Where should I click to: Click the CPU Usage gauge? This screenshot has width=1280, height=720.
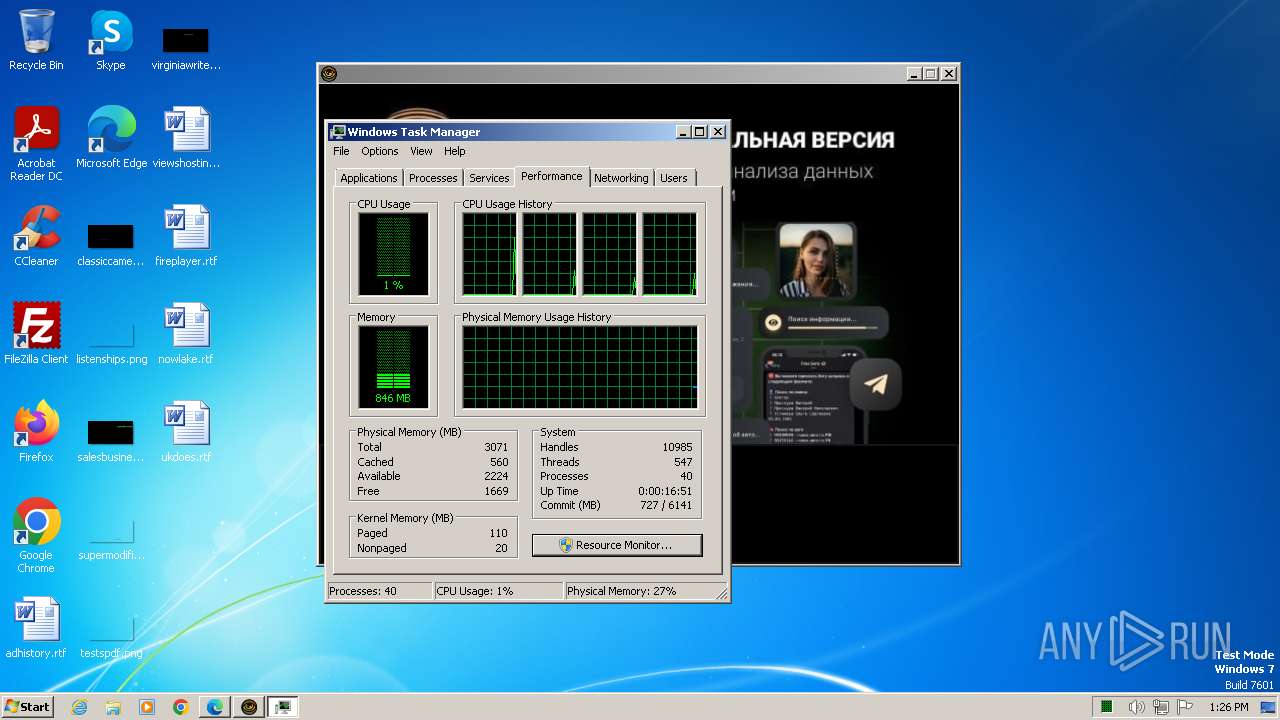(393, 253)
